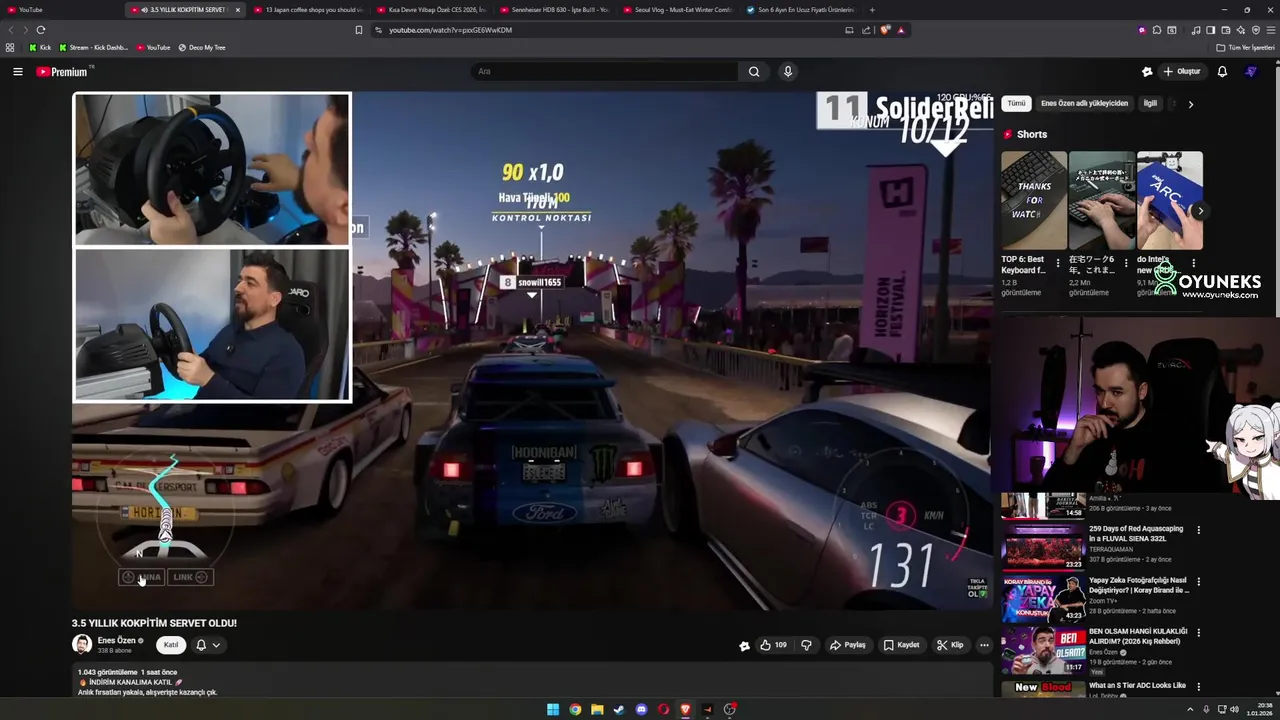Switch to 'Sennheiser HDB 630' tab
The height and width of the screenshot is (720, 1280).
pos(553,10)
